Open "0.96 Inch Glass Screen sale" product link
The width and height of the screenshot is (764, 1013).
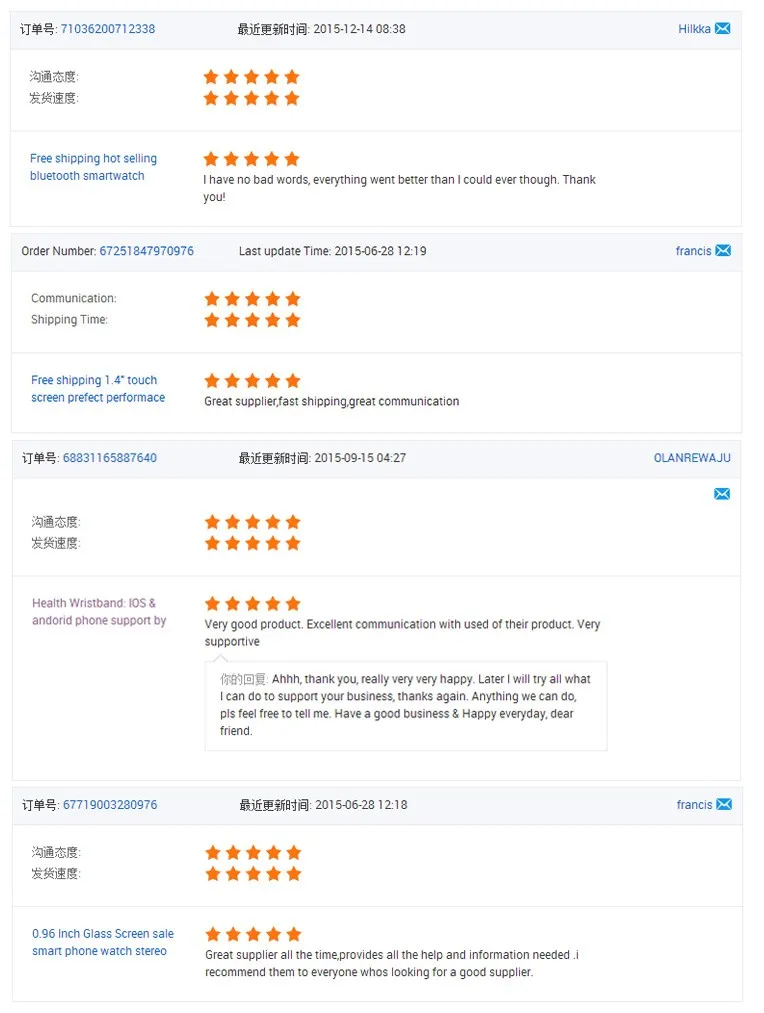[x=102, y=942]
